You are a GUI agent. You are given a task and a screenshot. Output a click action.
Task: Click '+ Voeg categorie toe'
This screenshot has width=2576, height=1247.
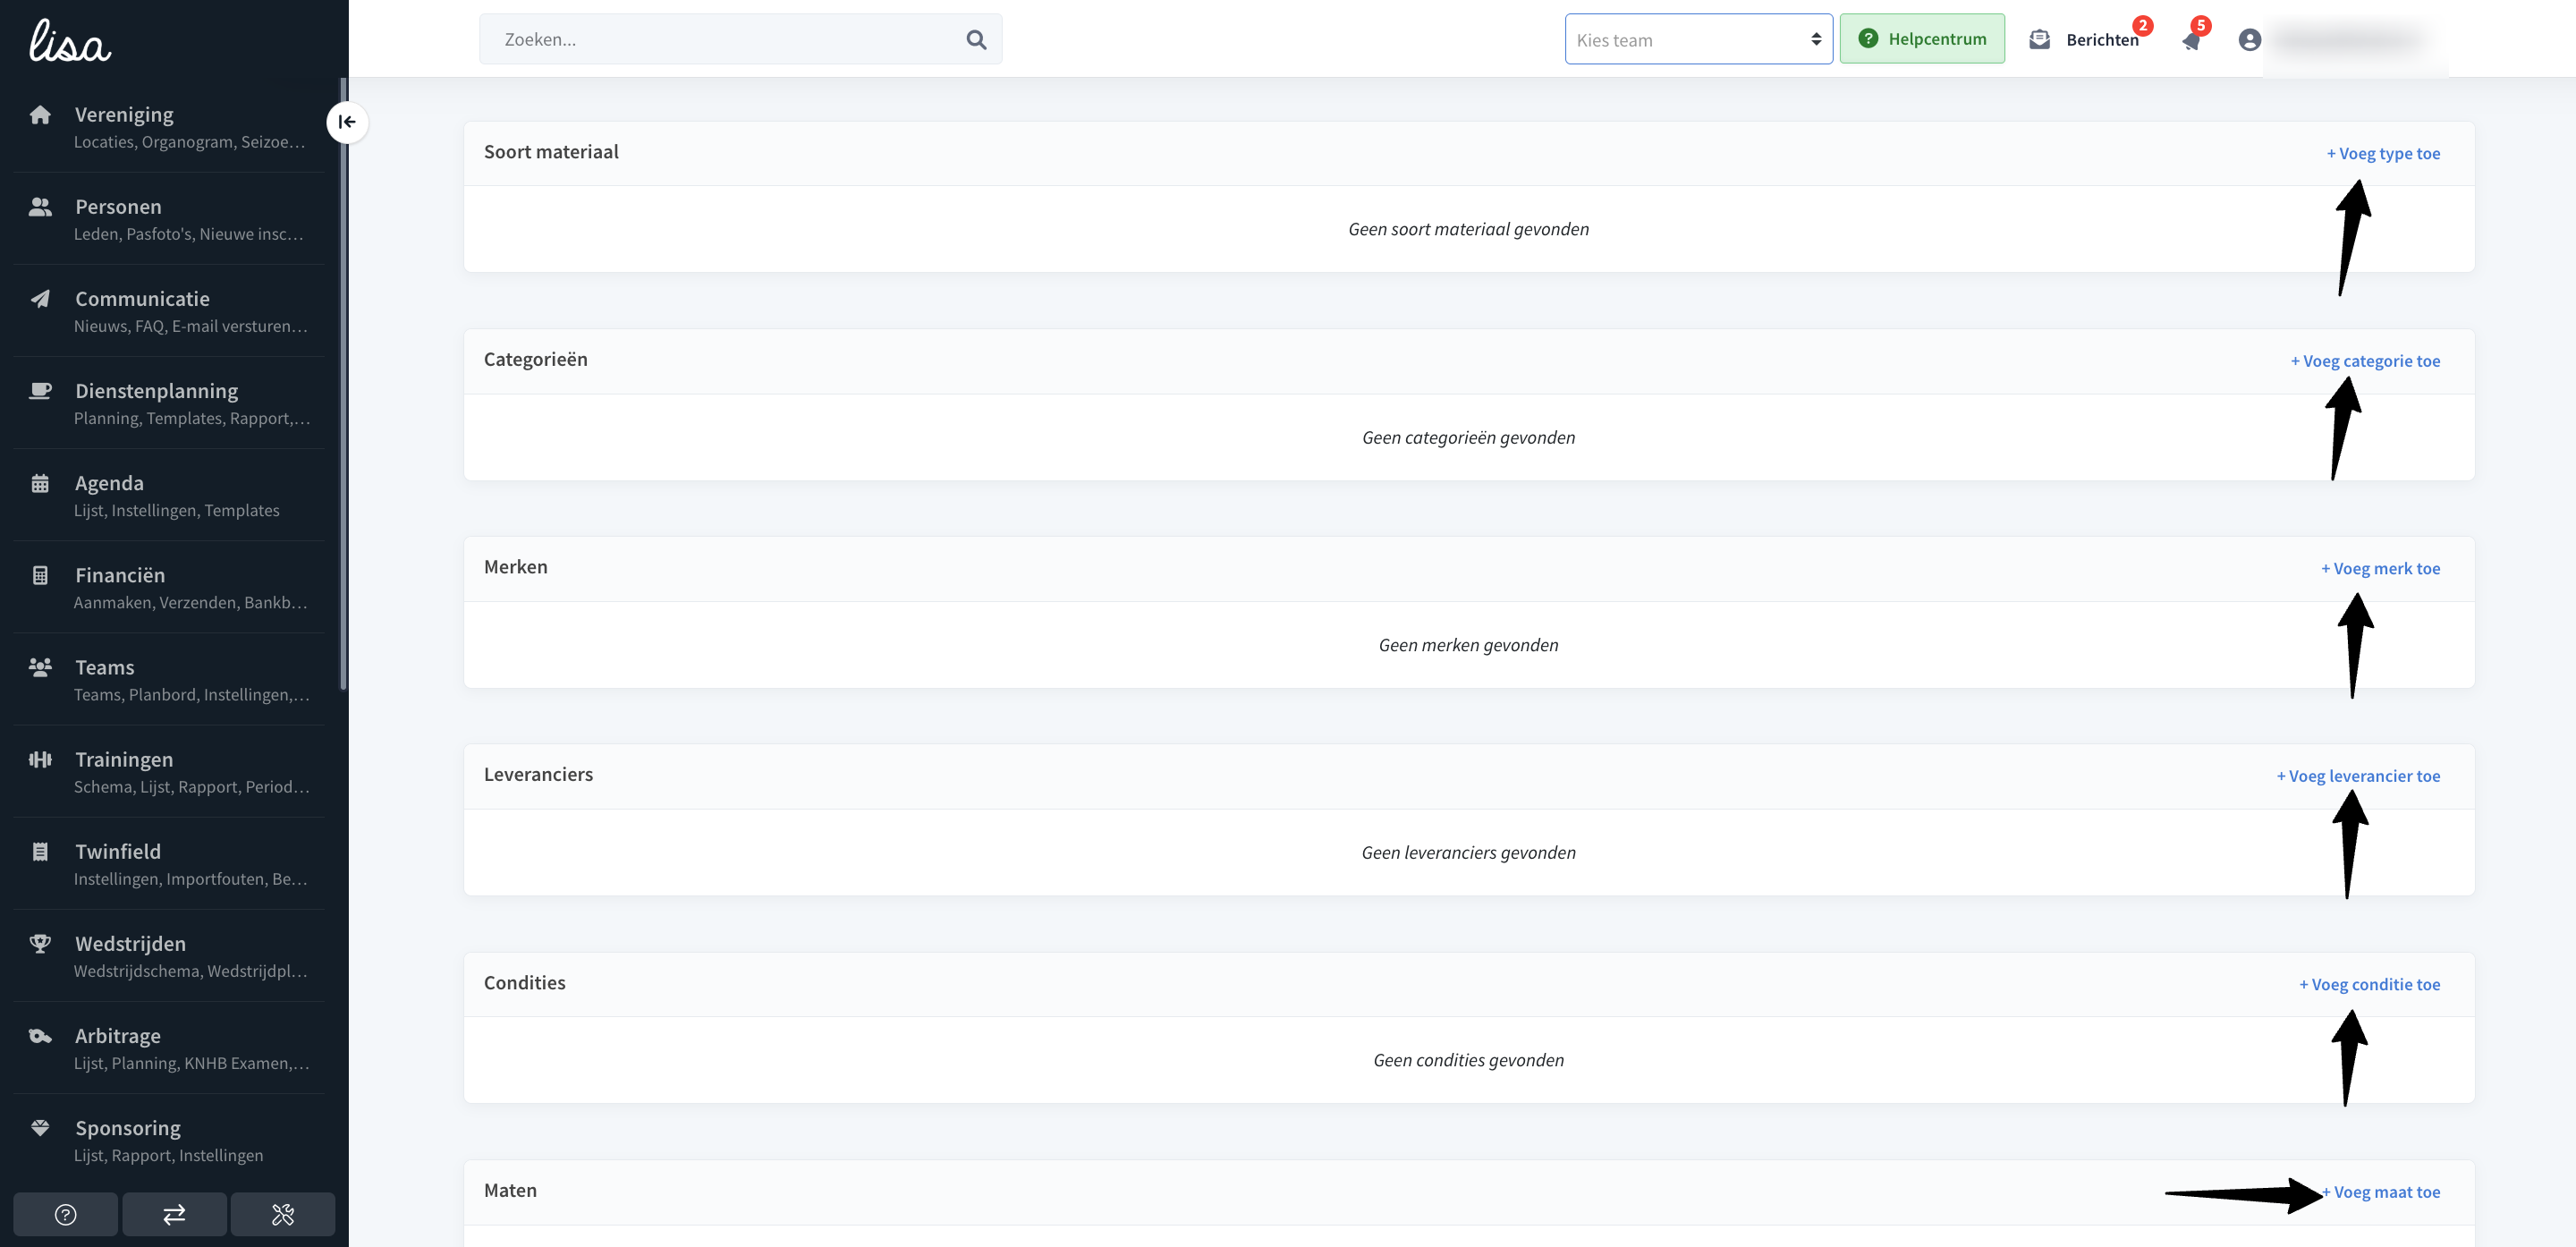pyautogui.click(x=2365, y=361)
